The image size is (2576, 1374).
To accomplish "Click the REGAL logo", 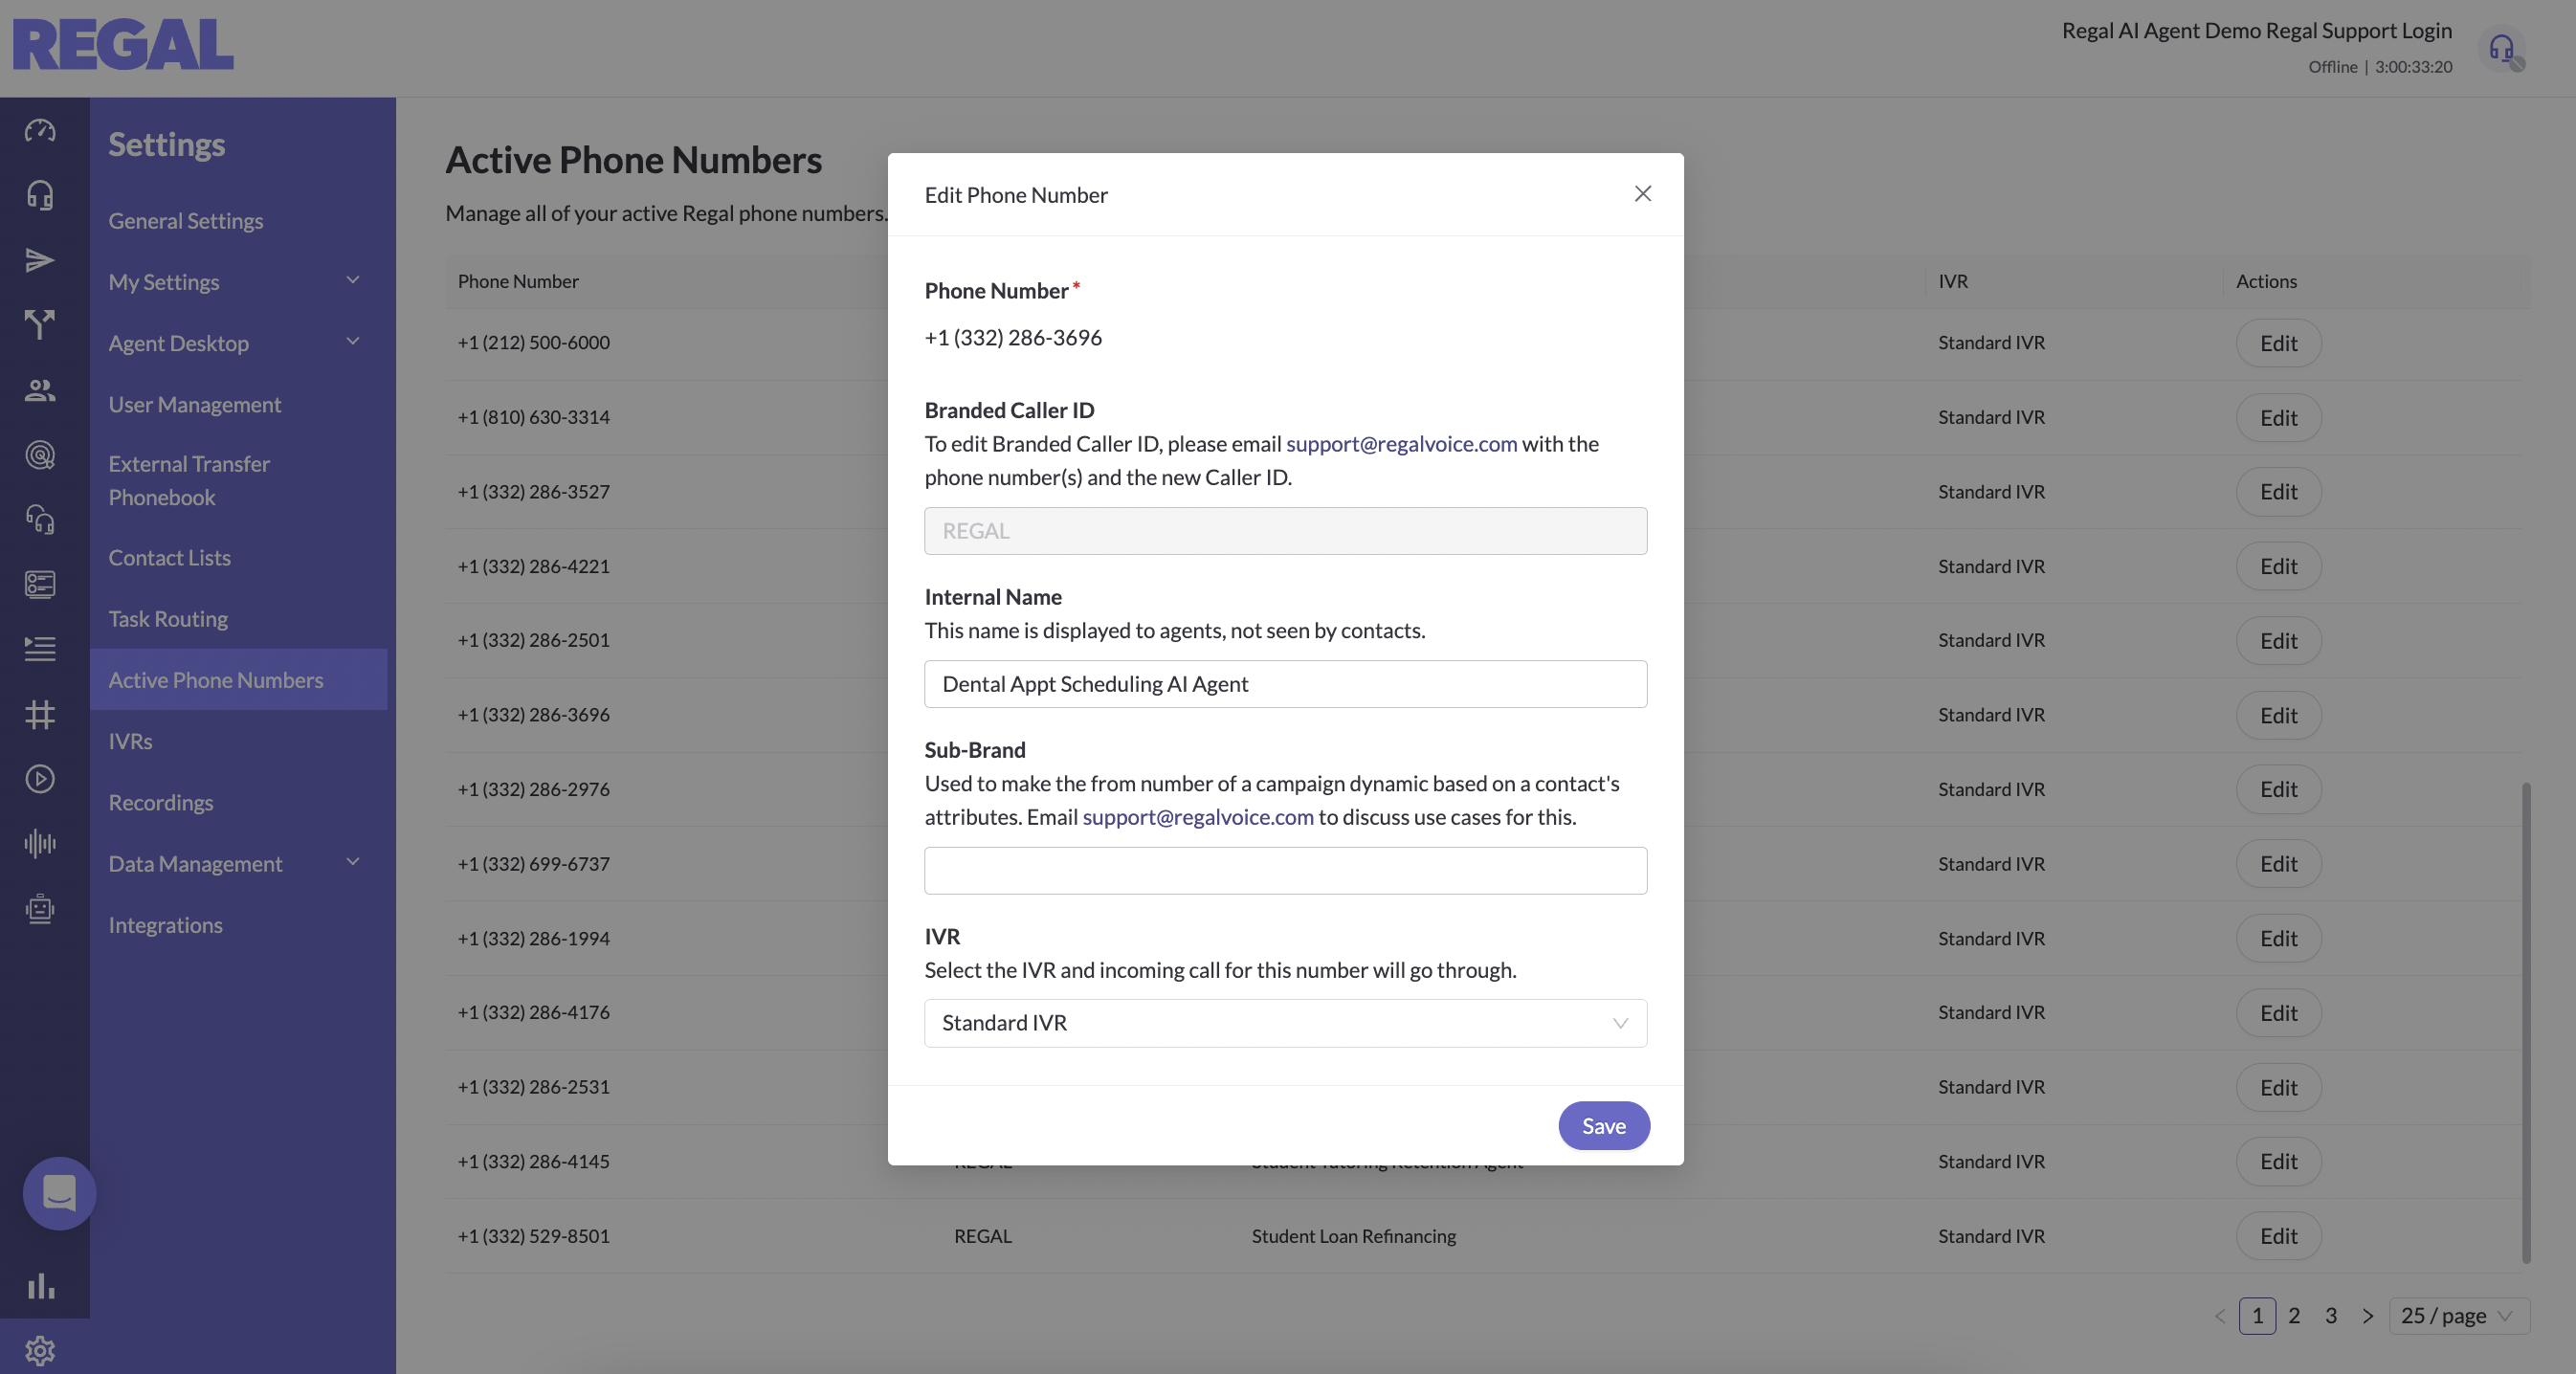I will [123, 45].
